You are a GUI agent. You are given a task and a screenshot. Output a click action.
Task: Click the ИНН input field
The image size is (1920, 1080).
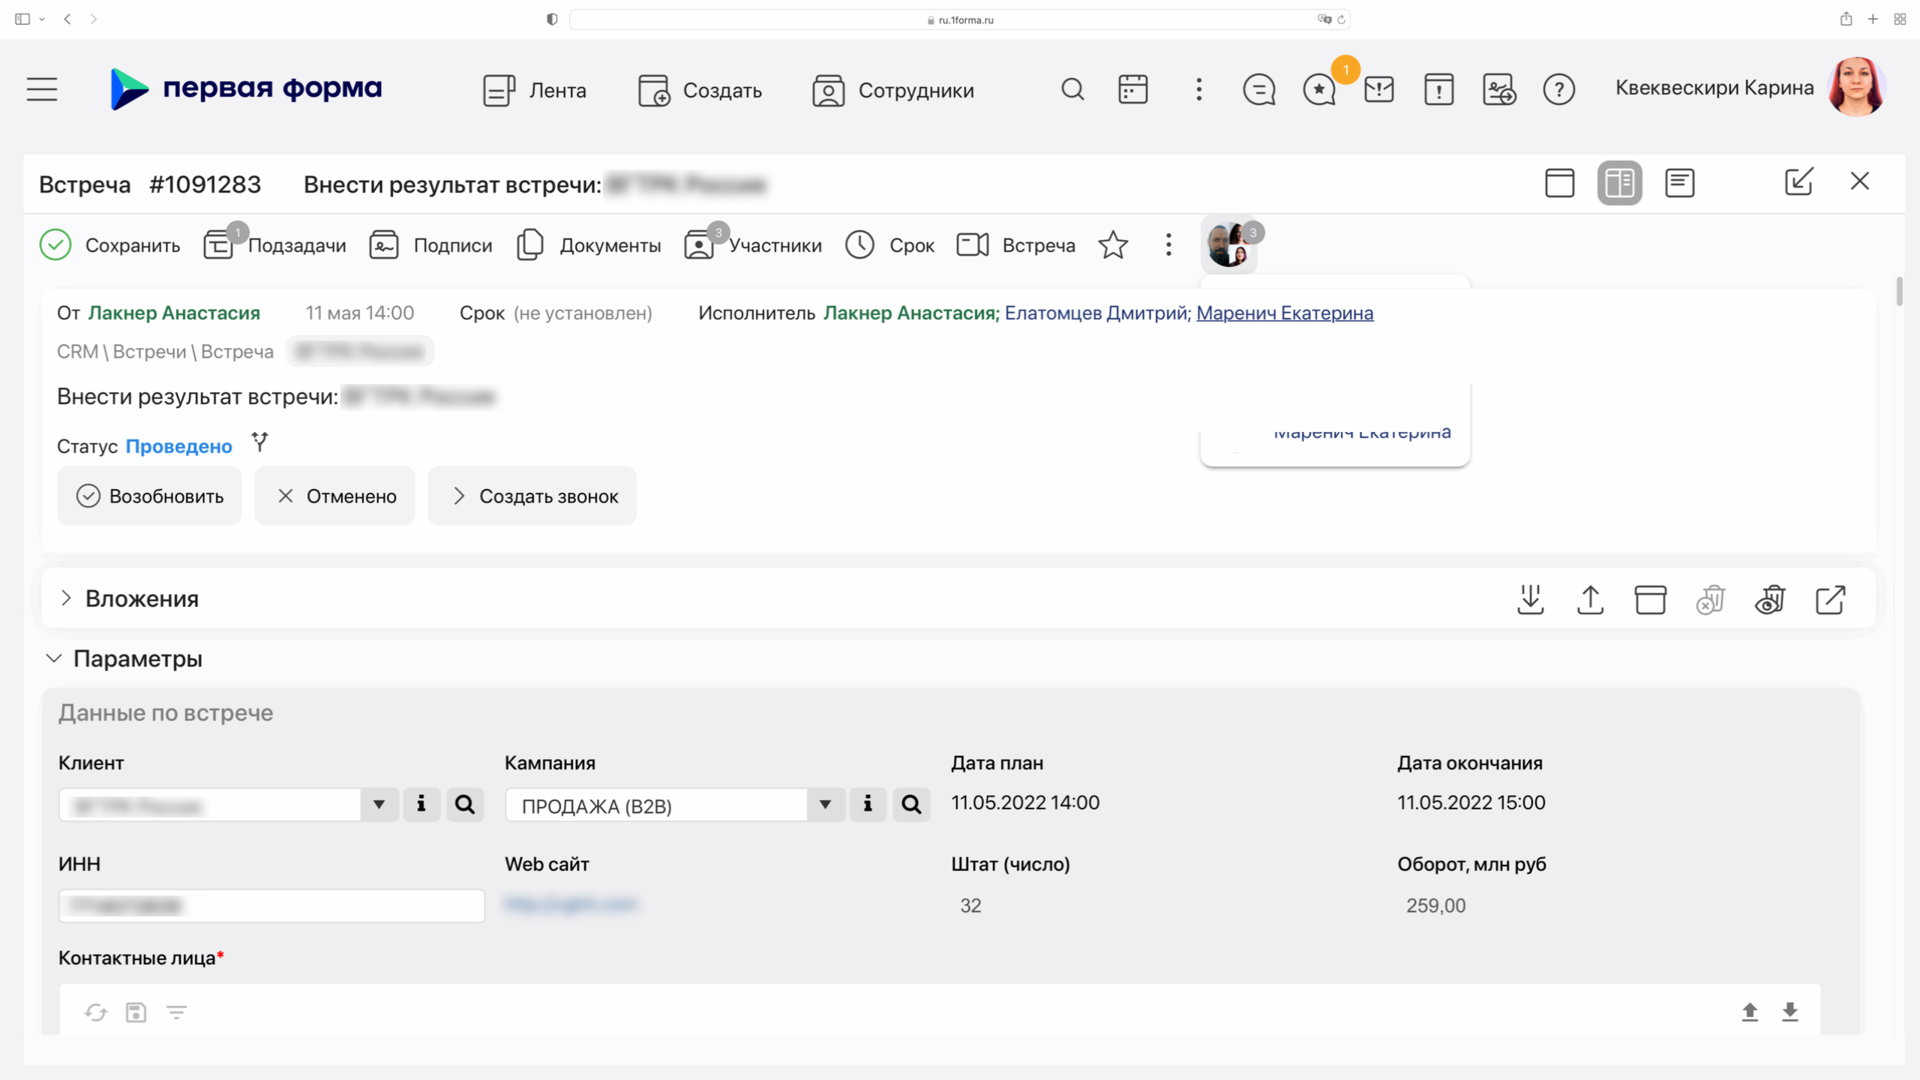pyautogui.click(x=272, y=906)
